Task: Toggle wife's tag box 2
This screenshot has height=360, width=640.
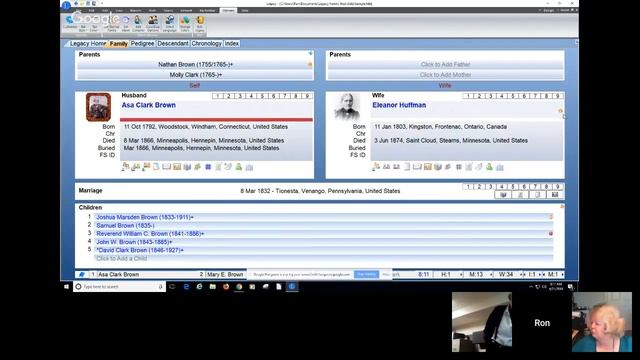Action: pyautogui.click(x=480, y=96)
